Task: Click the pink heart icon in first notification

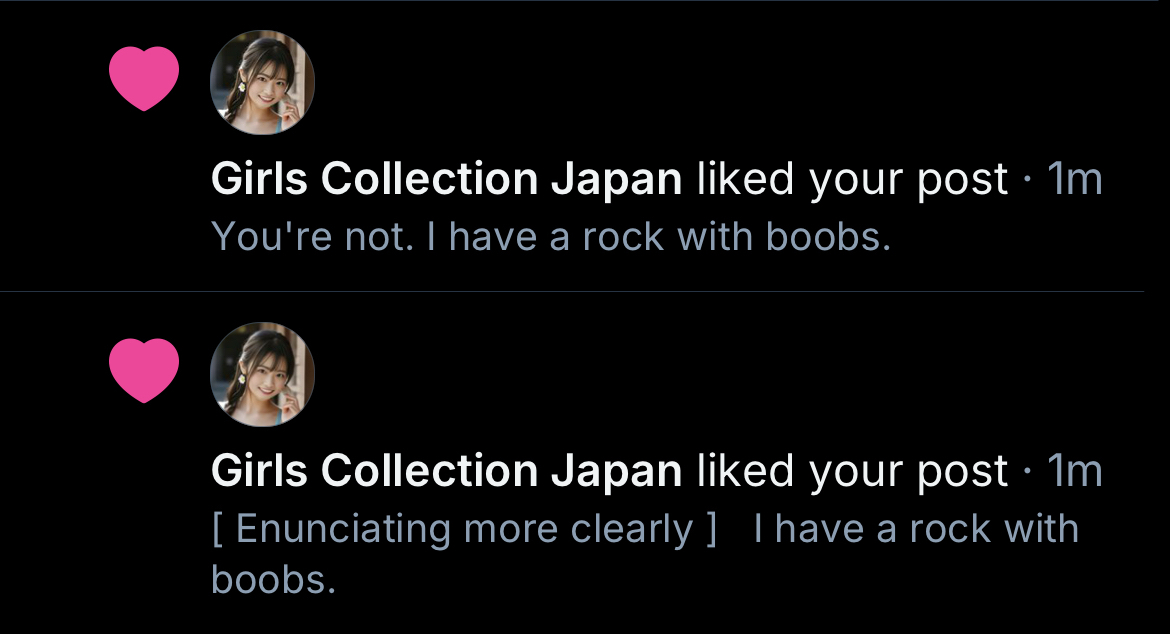Action: [144, 79]
